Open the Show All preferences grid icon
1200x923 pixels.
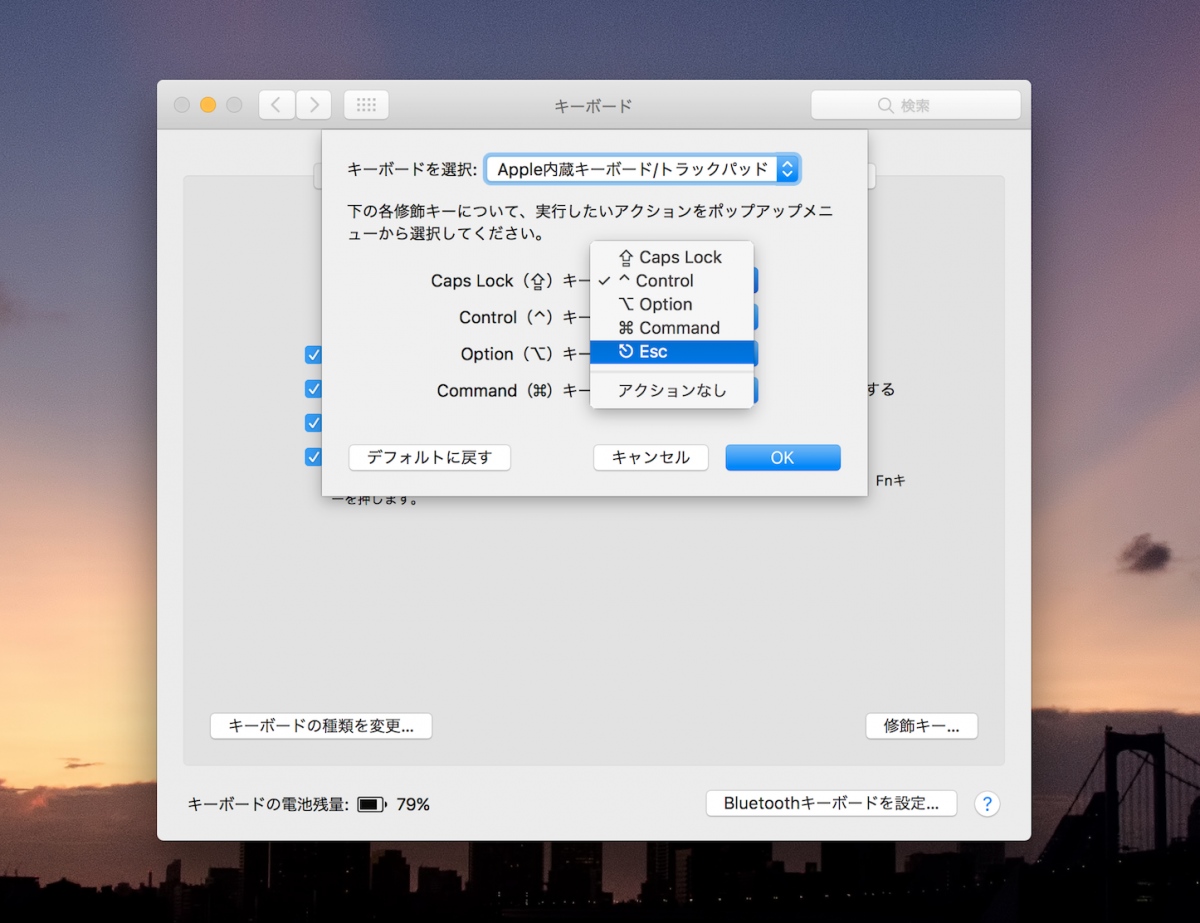point(365,104)
